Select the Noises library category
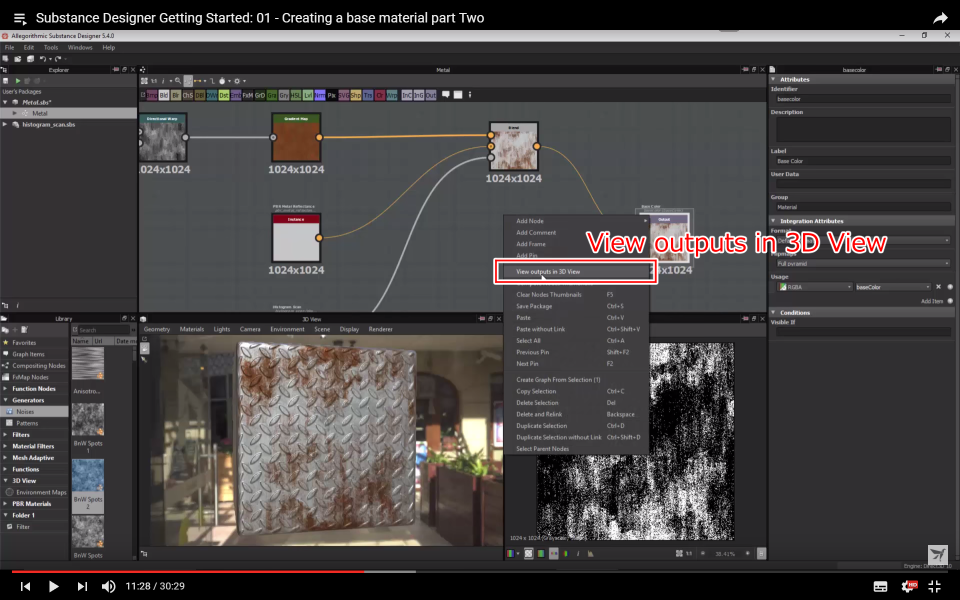 tap(34, 412)
